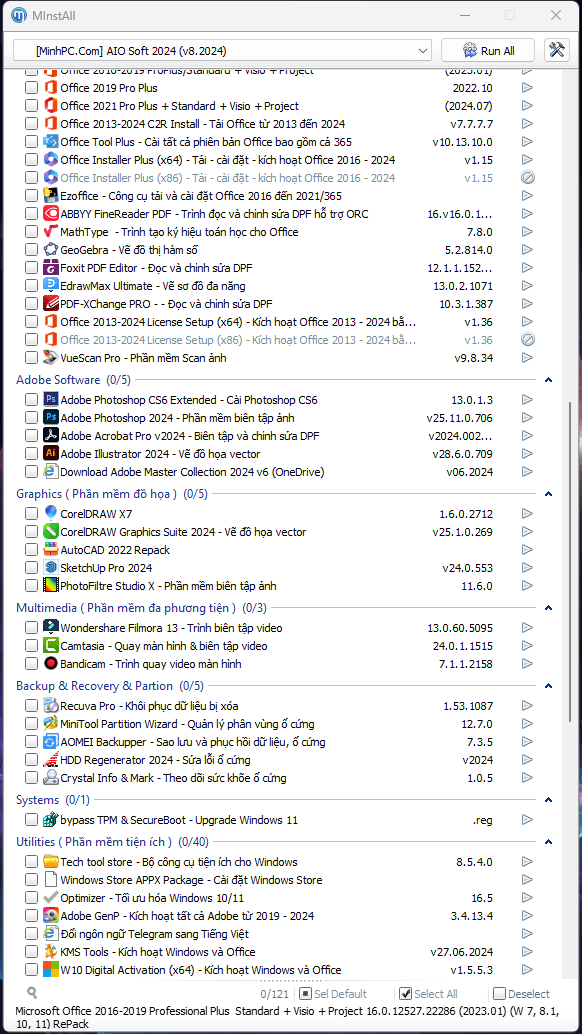582x1034 pixels.
Task: Click the CorelDRAW X7 balloon icon
Action: pyautogui.click(x=50, y=514)
